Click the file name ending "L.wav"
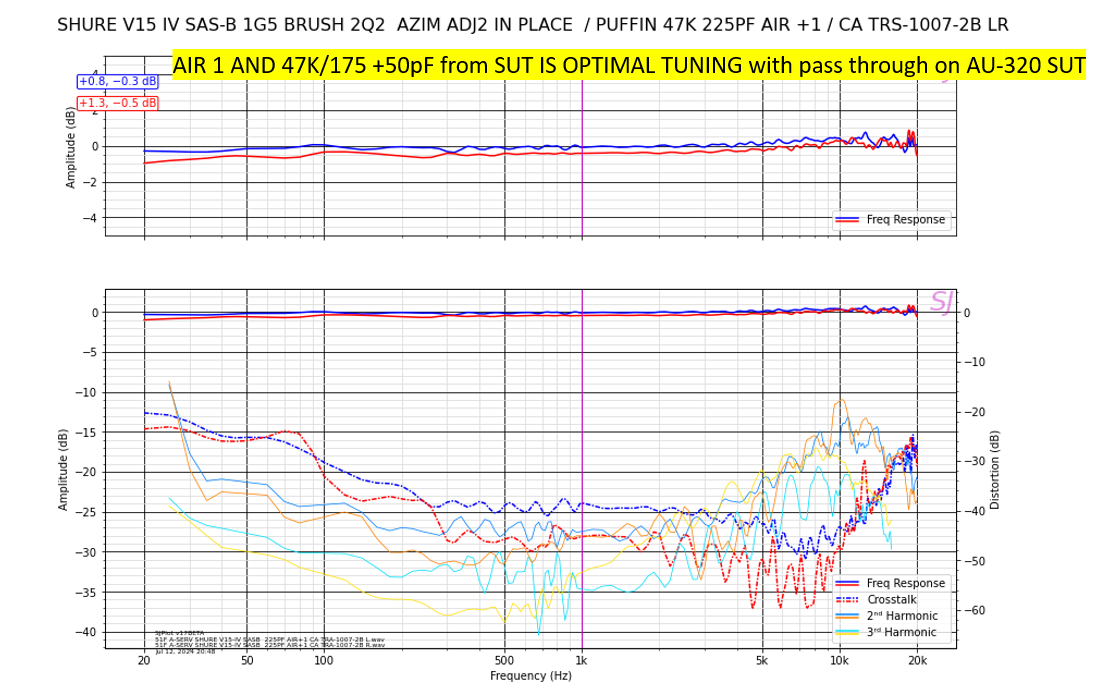The width and height of the screenshot is (1105, 691). click(x=270, y=640)
